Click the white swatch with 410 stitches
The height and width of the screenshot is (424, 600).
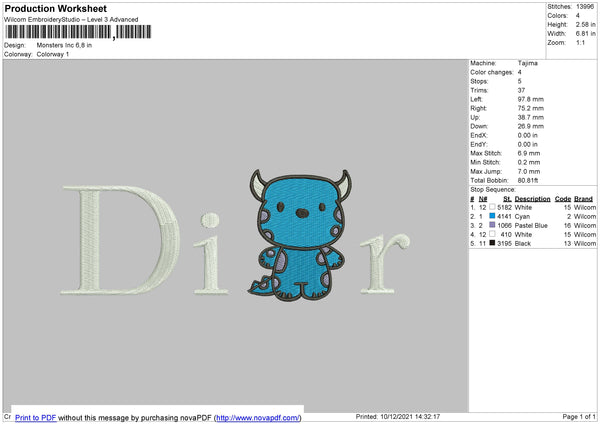click(x=492, y=234)
